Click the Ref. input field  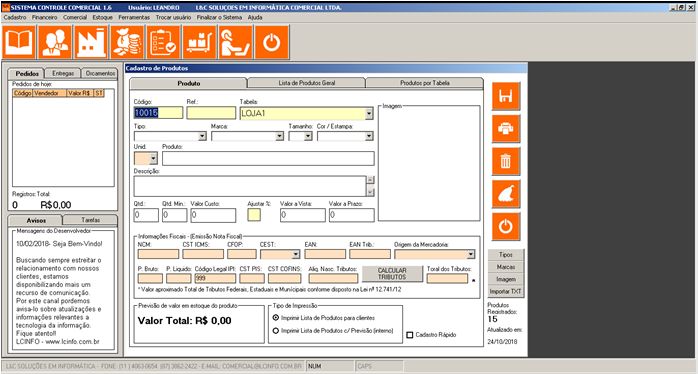(x=211, y=113)
